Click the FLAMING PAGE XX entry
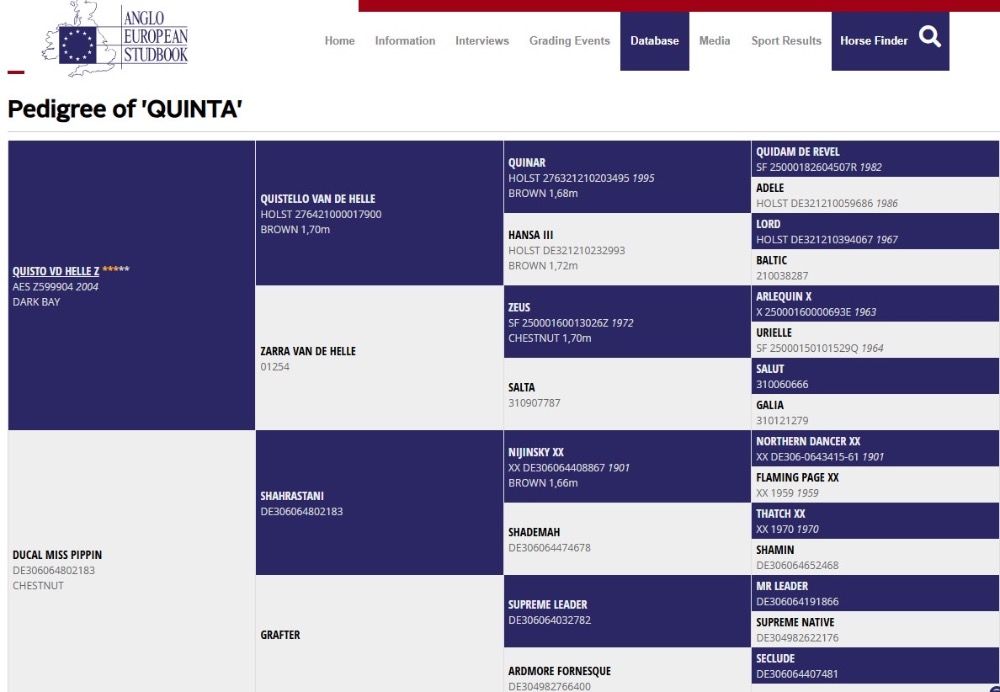The image size is (1000, 692). click(875, 485)
